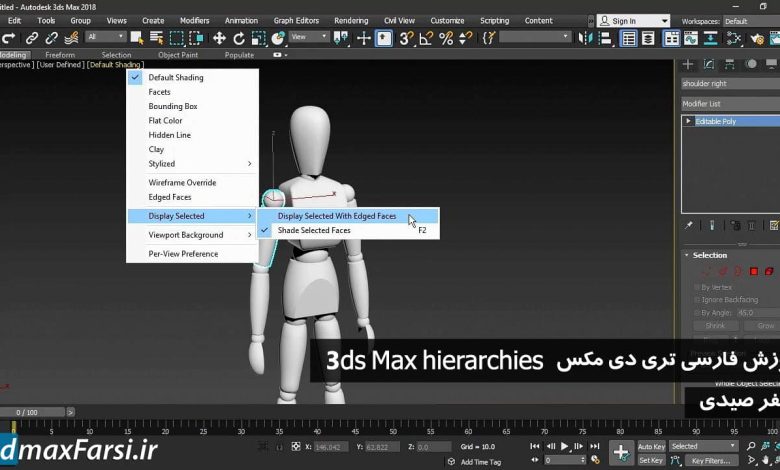The image size is (780, 470).
Task: Choose Display Selected With Edged Faces
Action: click(x=337, y=216)
